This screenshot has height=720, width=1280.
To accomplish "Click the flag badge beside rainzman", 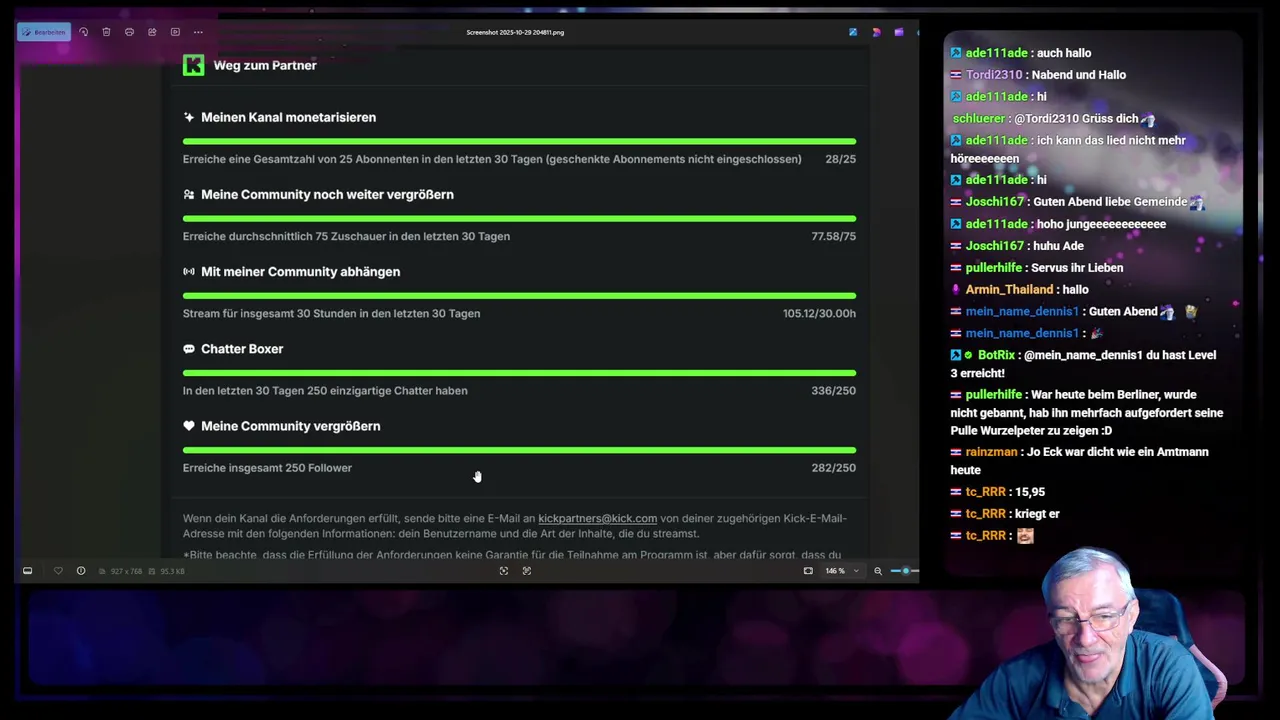I will [x=956, y=452].
